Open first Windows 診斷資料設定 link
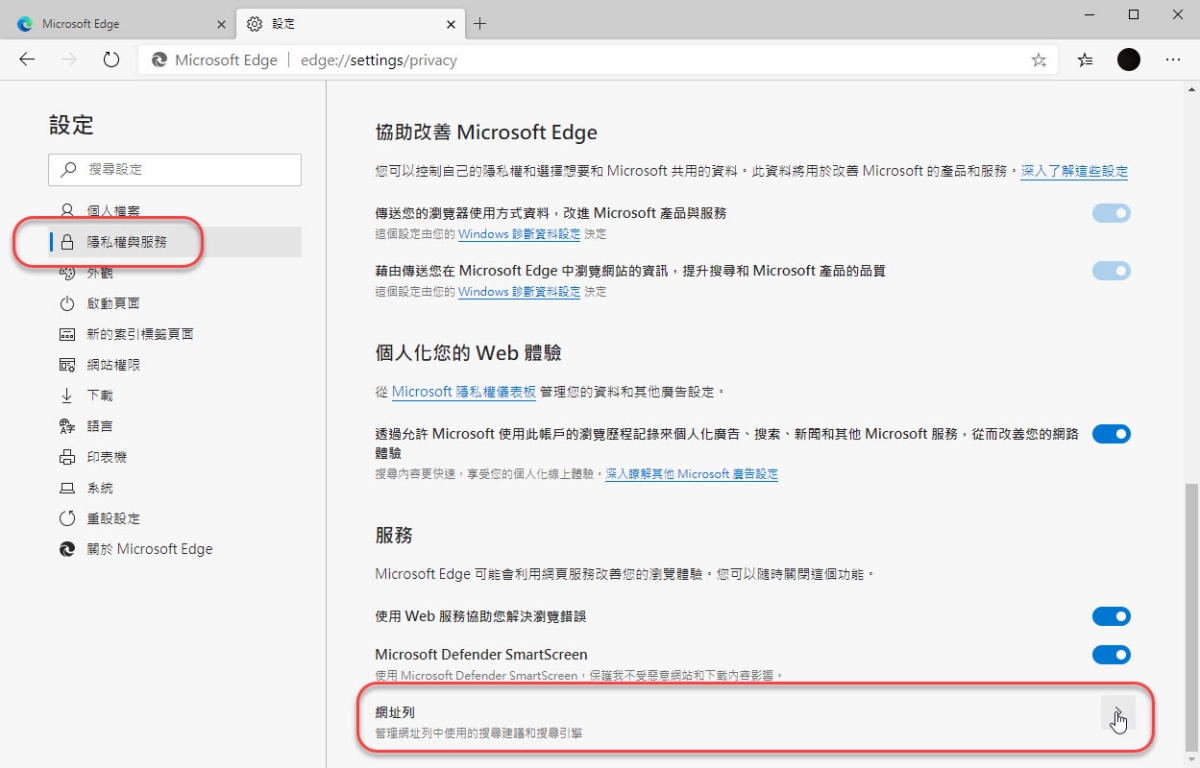 (519, 234)
